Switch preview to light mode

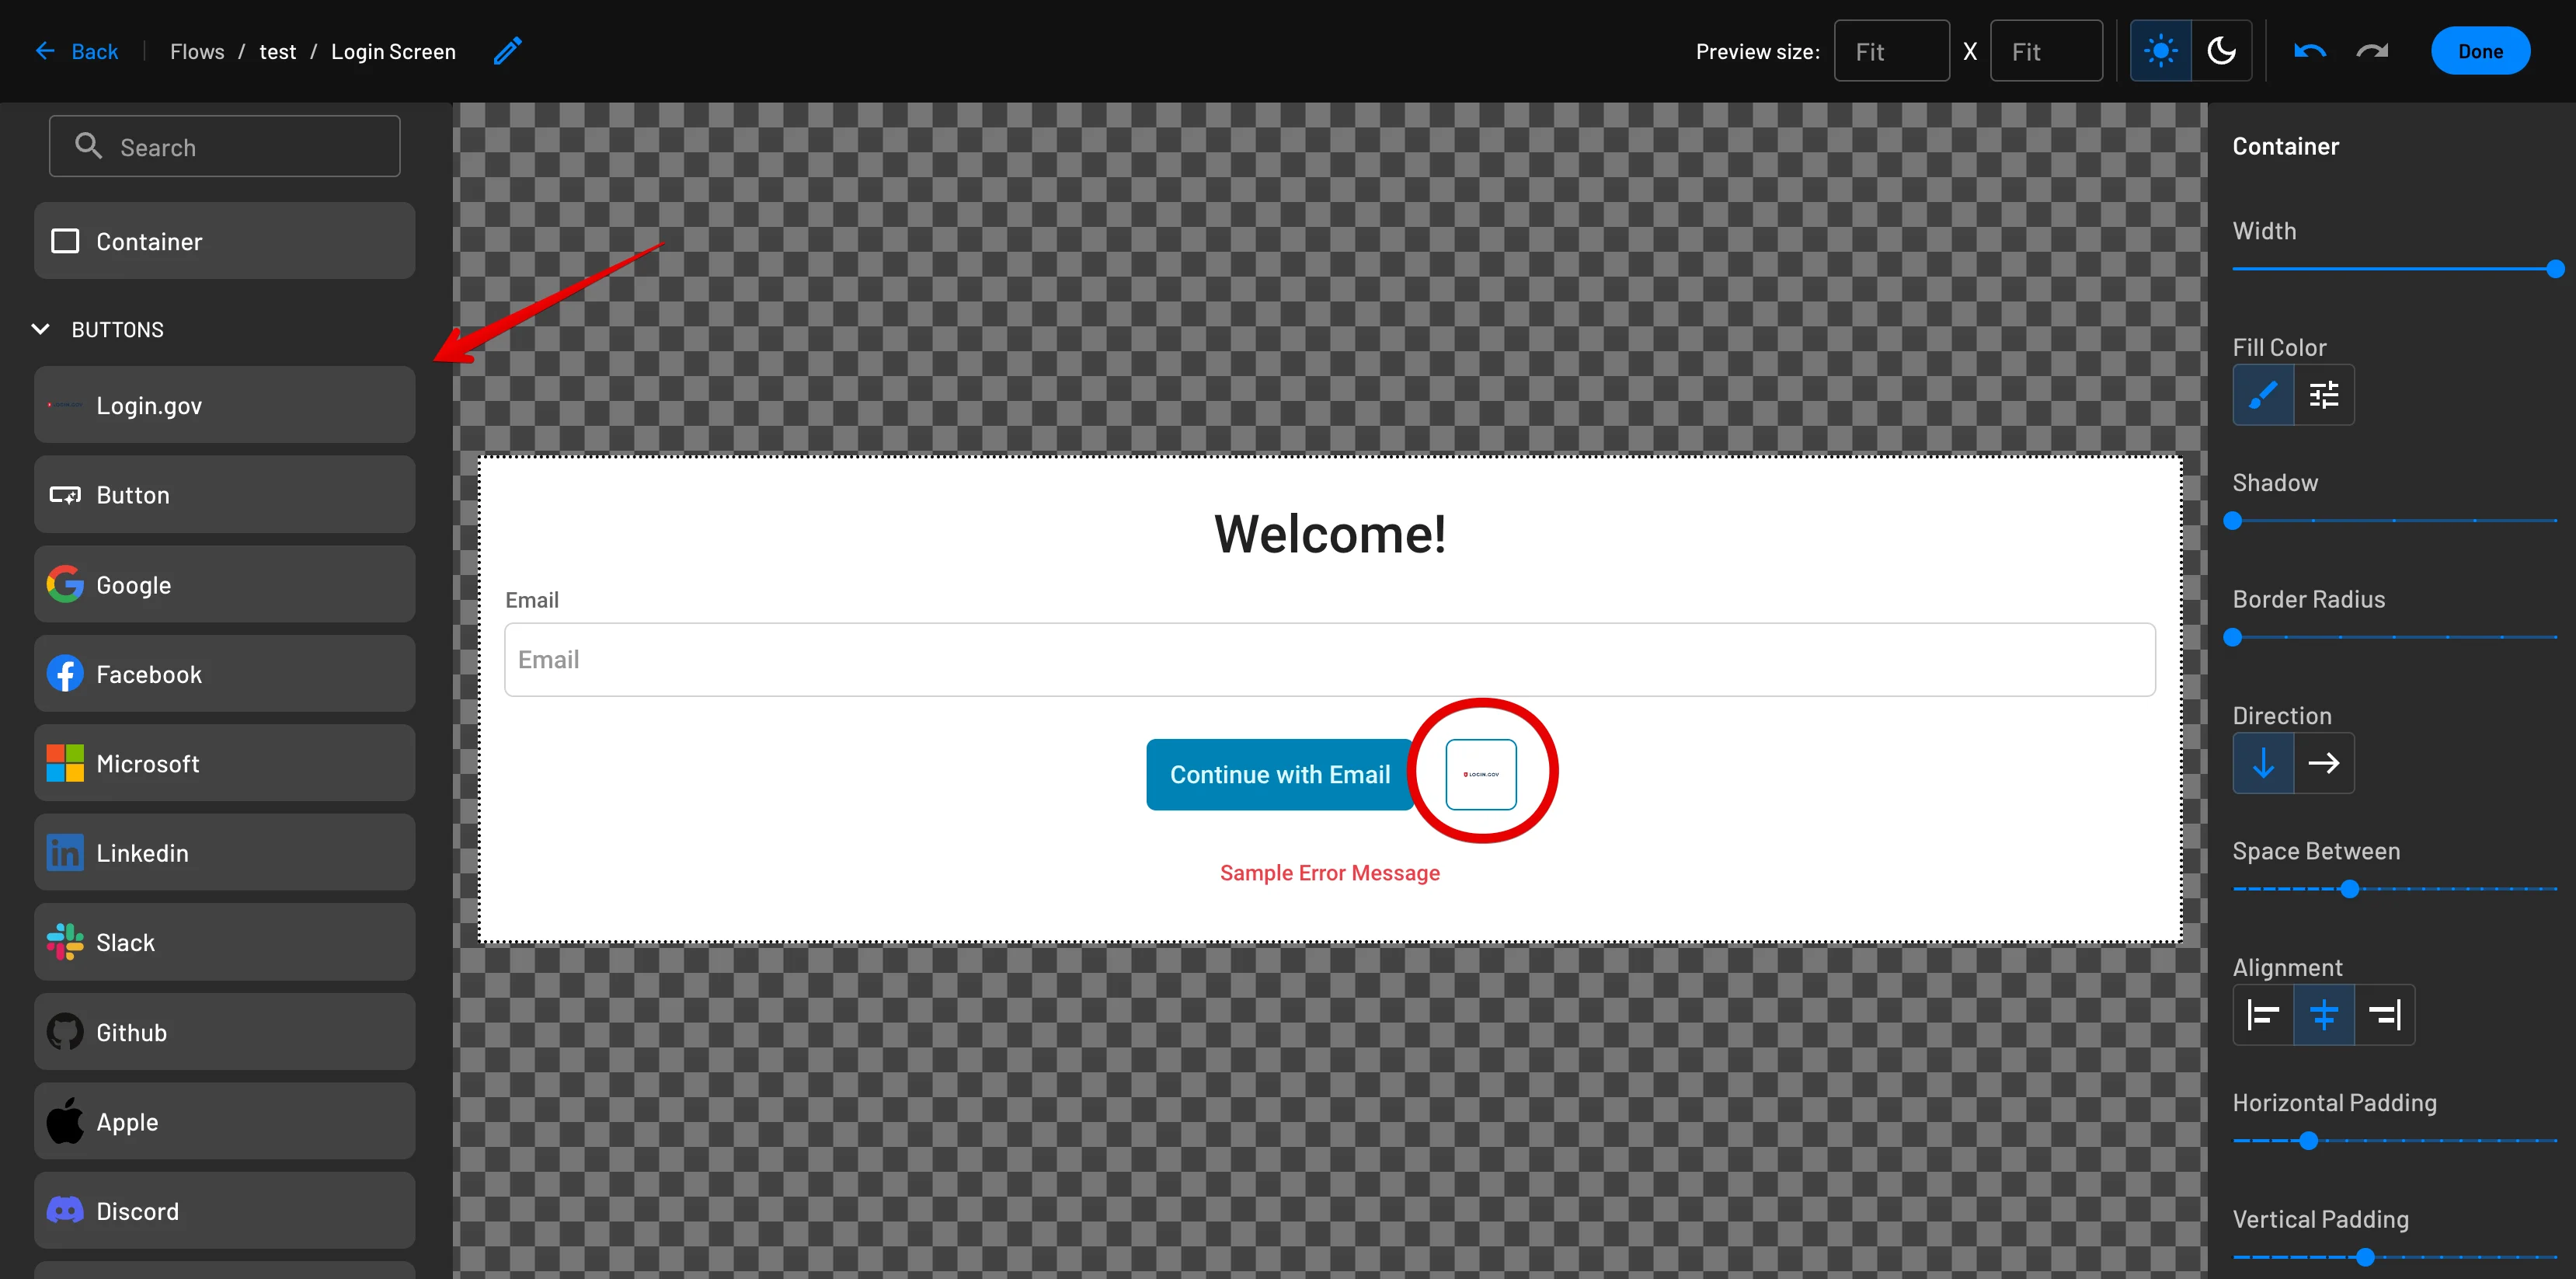[x=2160, y=51]
